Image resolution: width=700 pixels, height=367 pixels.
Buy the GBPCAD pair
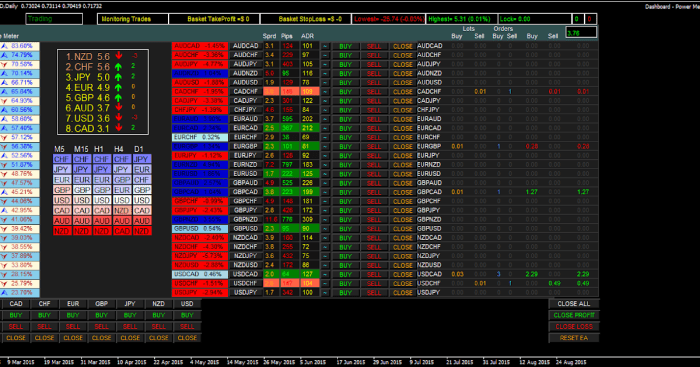[345, 192]
